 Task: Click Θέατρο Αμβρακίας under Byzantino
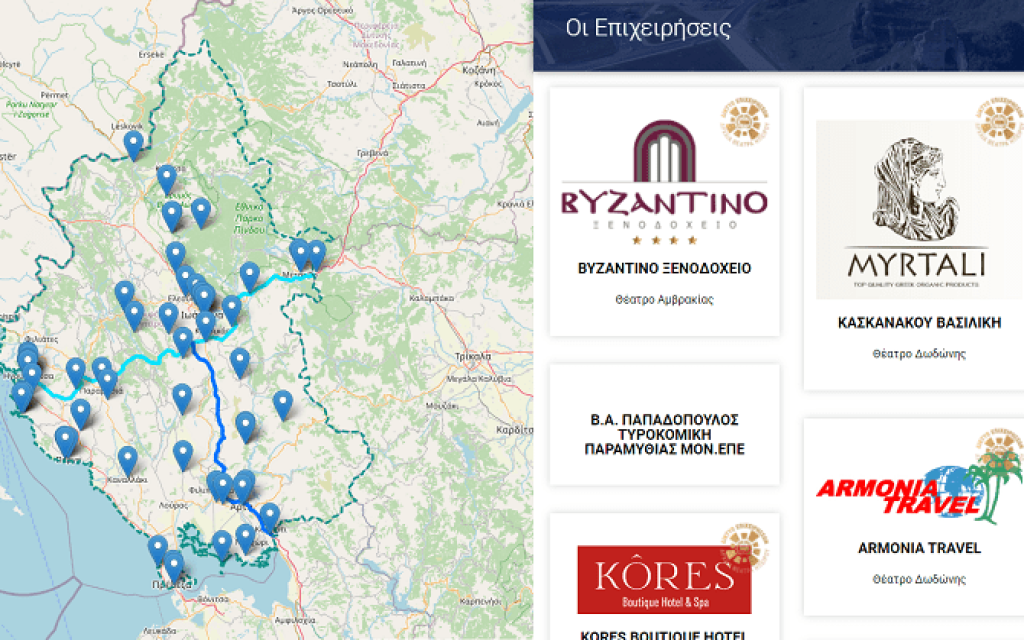coord(664,299)
